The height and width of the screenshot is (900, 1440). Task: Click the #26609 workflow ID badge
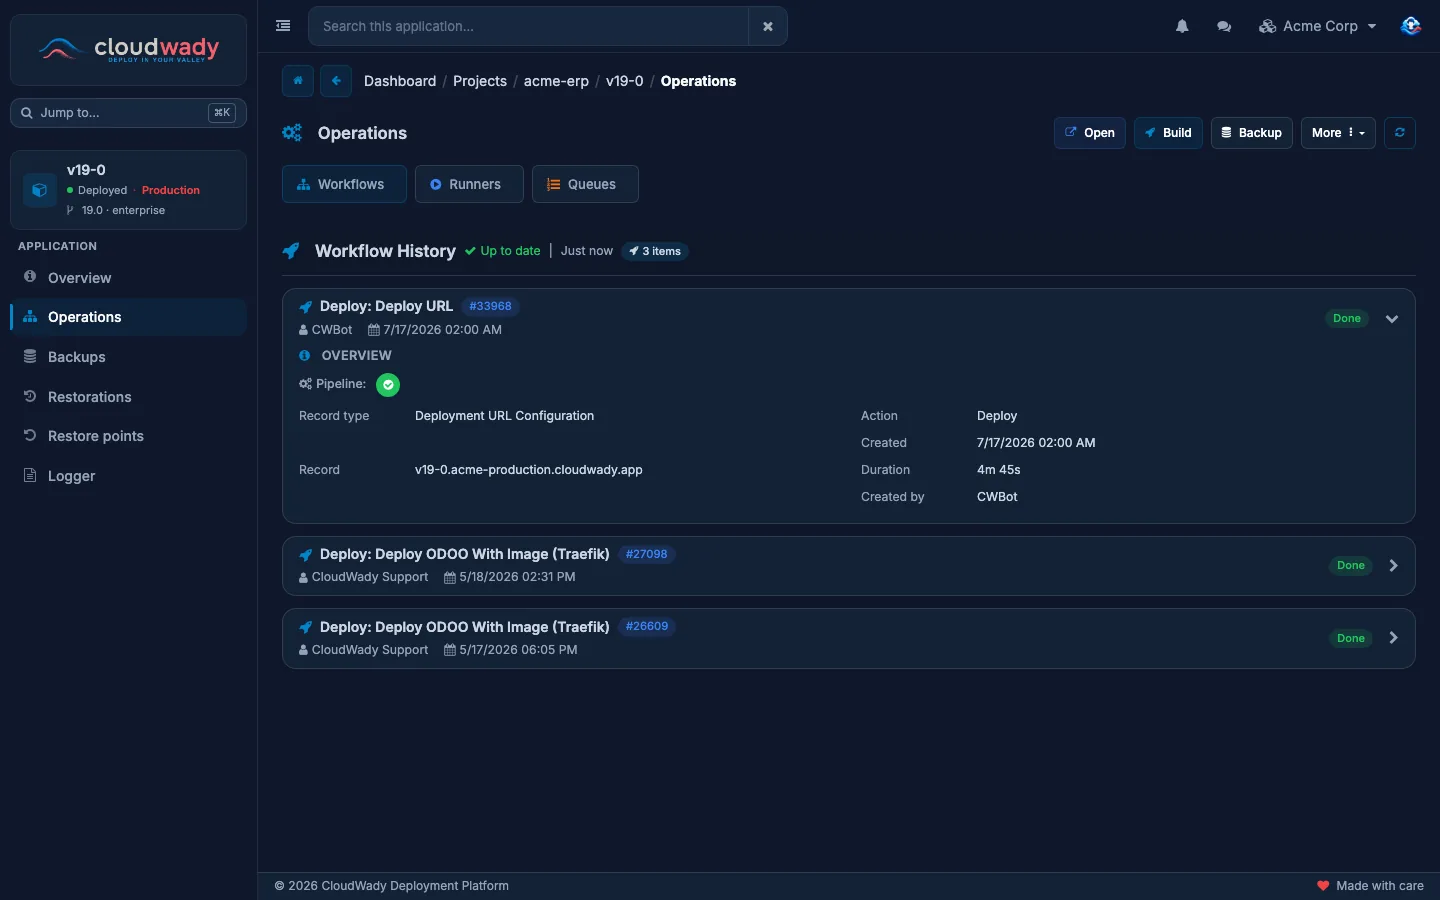tap(647, 627)
